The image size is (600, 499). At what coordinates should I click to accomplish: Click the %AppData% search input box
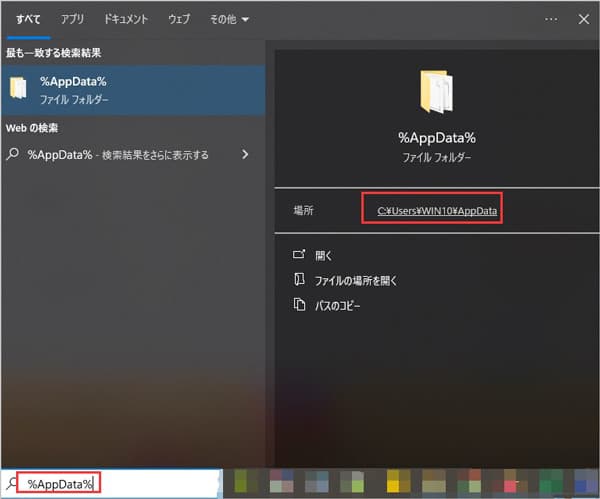click(111, 484)
